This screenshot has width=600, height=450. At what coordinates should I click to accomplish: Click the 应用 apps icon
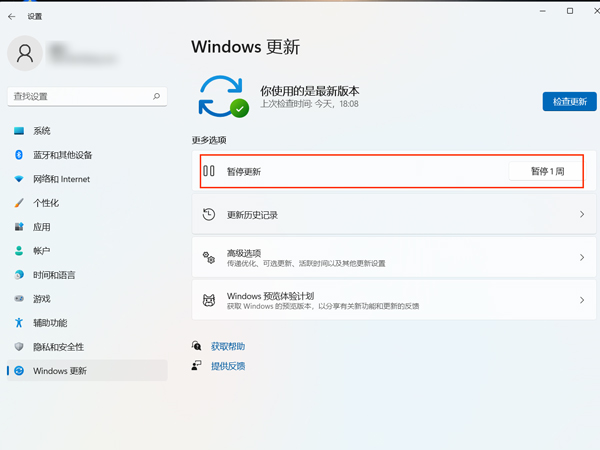[19, 227]
